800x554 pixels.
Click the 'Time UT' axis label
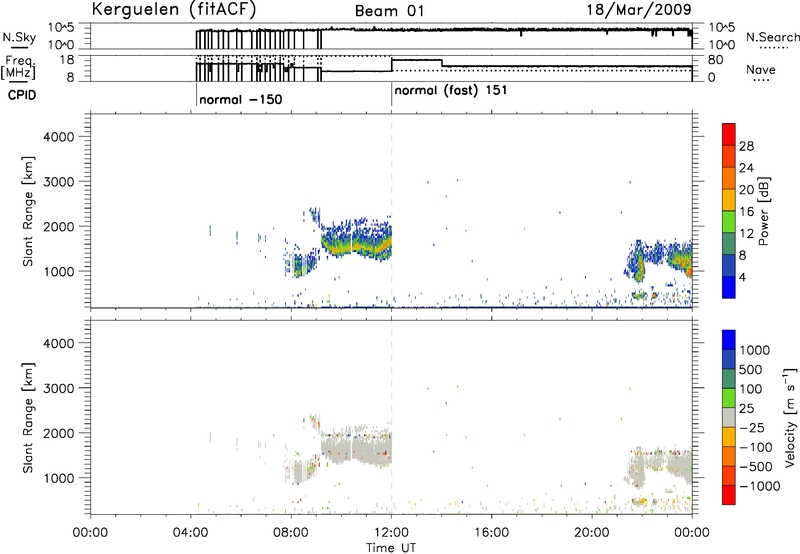pyautogui.click(x=391, y=548)
